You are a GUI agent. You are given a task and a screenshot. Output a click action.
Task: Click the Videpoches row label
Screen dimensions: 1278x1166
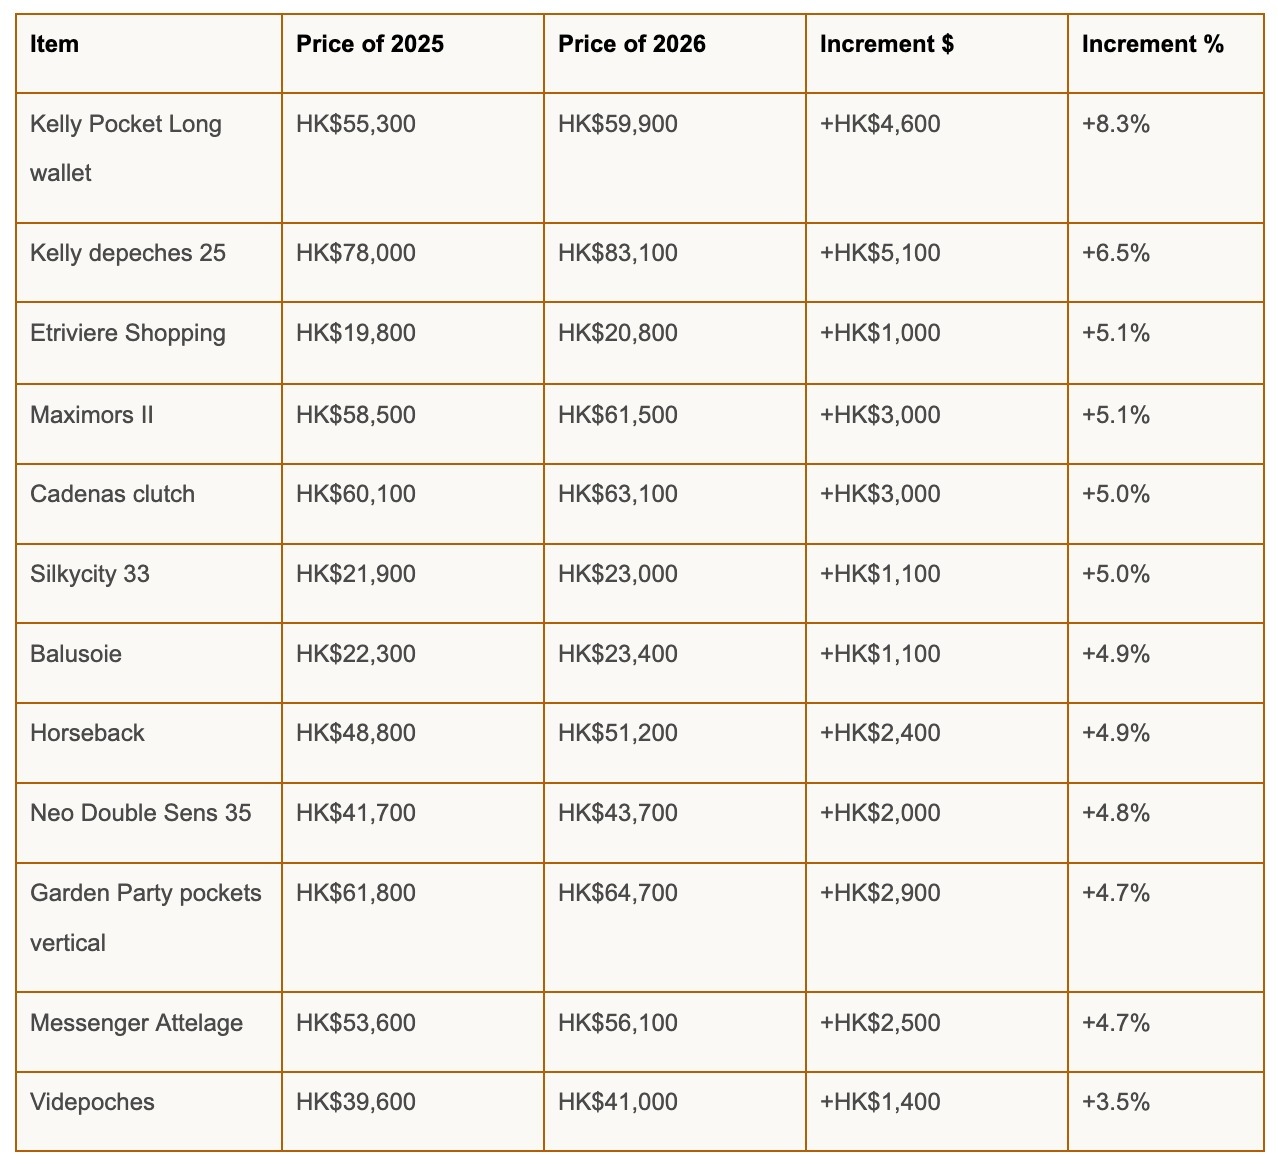click(92, 1102)
